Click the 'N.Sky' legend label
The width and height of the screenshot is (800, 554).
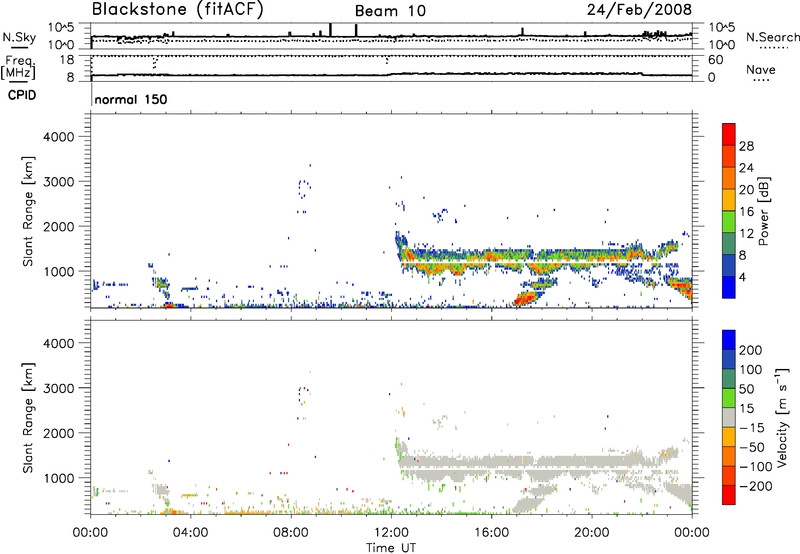pos(19,38)
